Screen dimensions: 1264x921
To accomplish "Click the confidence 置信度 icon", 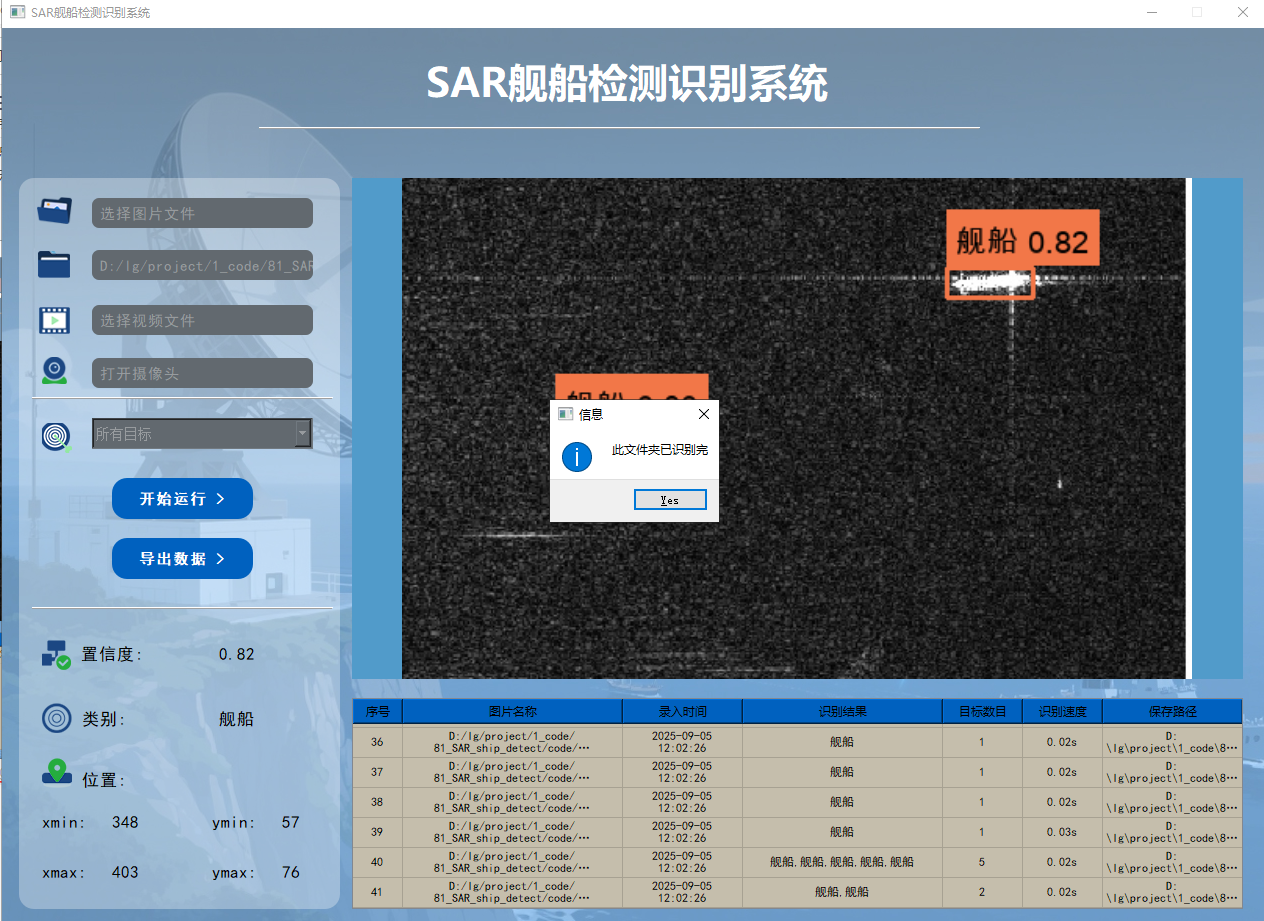I will 56,654.
